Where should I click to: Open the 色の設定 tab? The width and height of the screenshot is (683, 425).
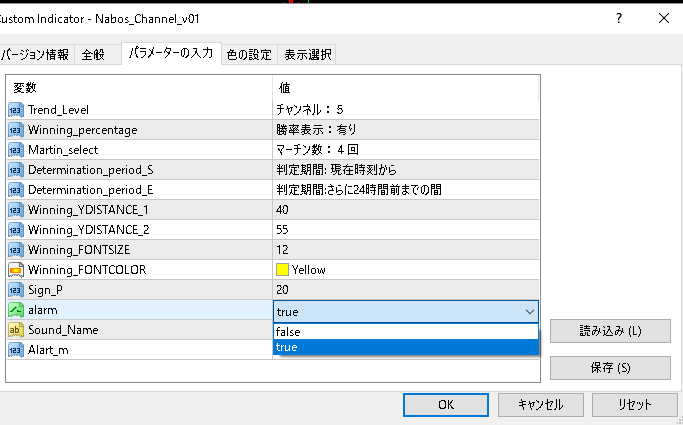[x=249, y=54]
